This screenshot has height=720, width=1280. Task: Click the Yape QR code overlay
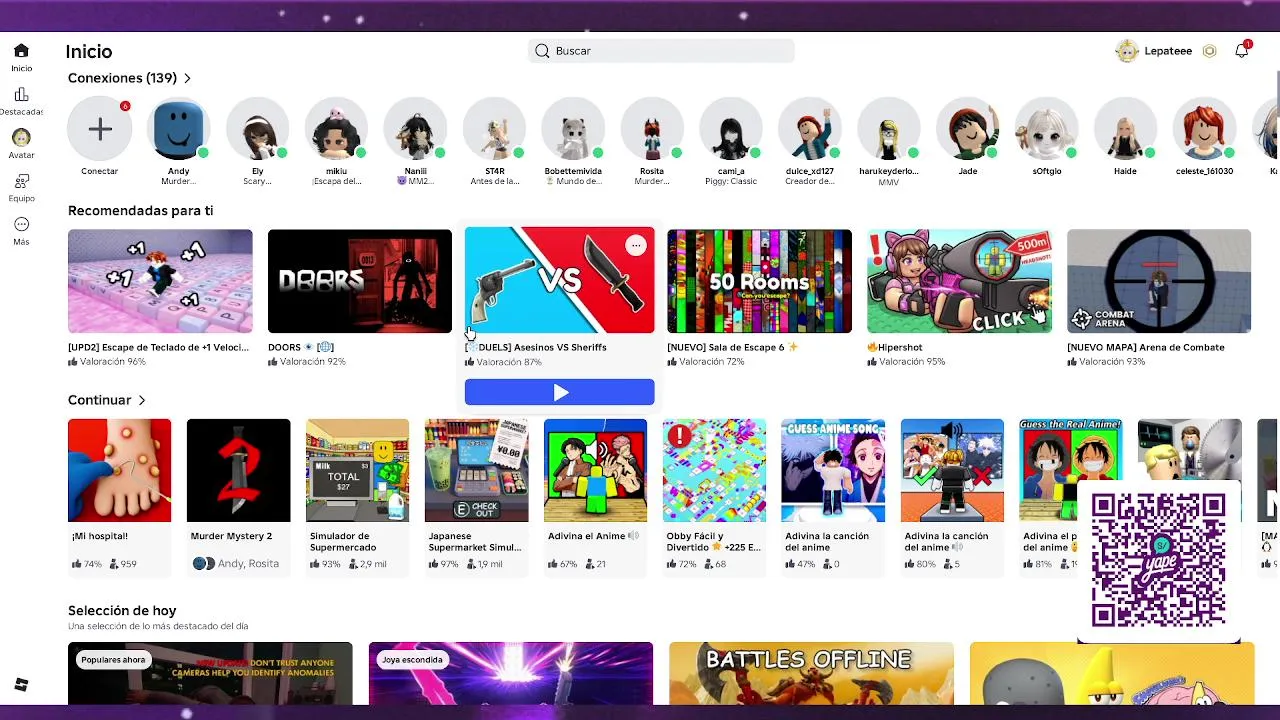coord(1159,561)
